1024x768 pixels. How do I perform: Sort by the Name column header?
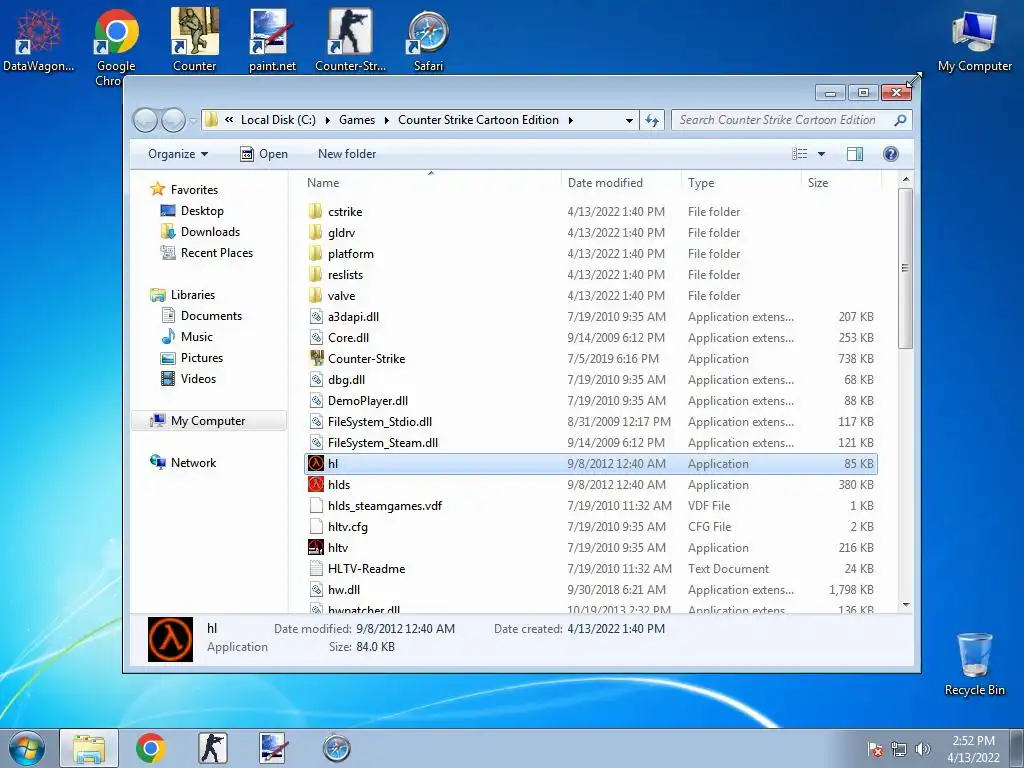click(x=431, y=183)
